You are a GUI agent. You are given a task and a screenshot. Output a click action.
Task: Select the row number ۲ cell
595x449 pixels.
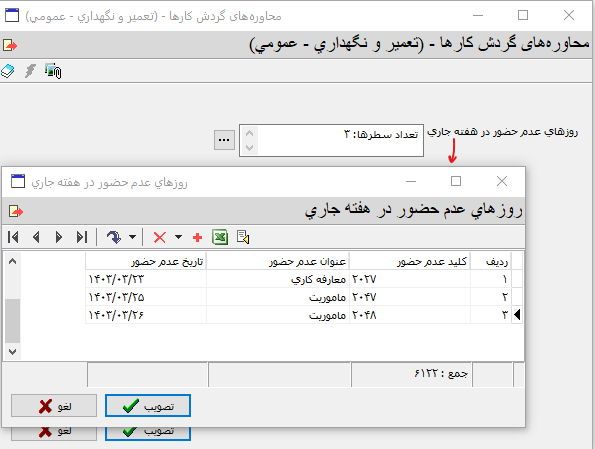tap(491, 297)
